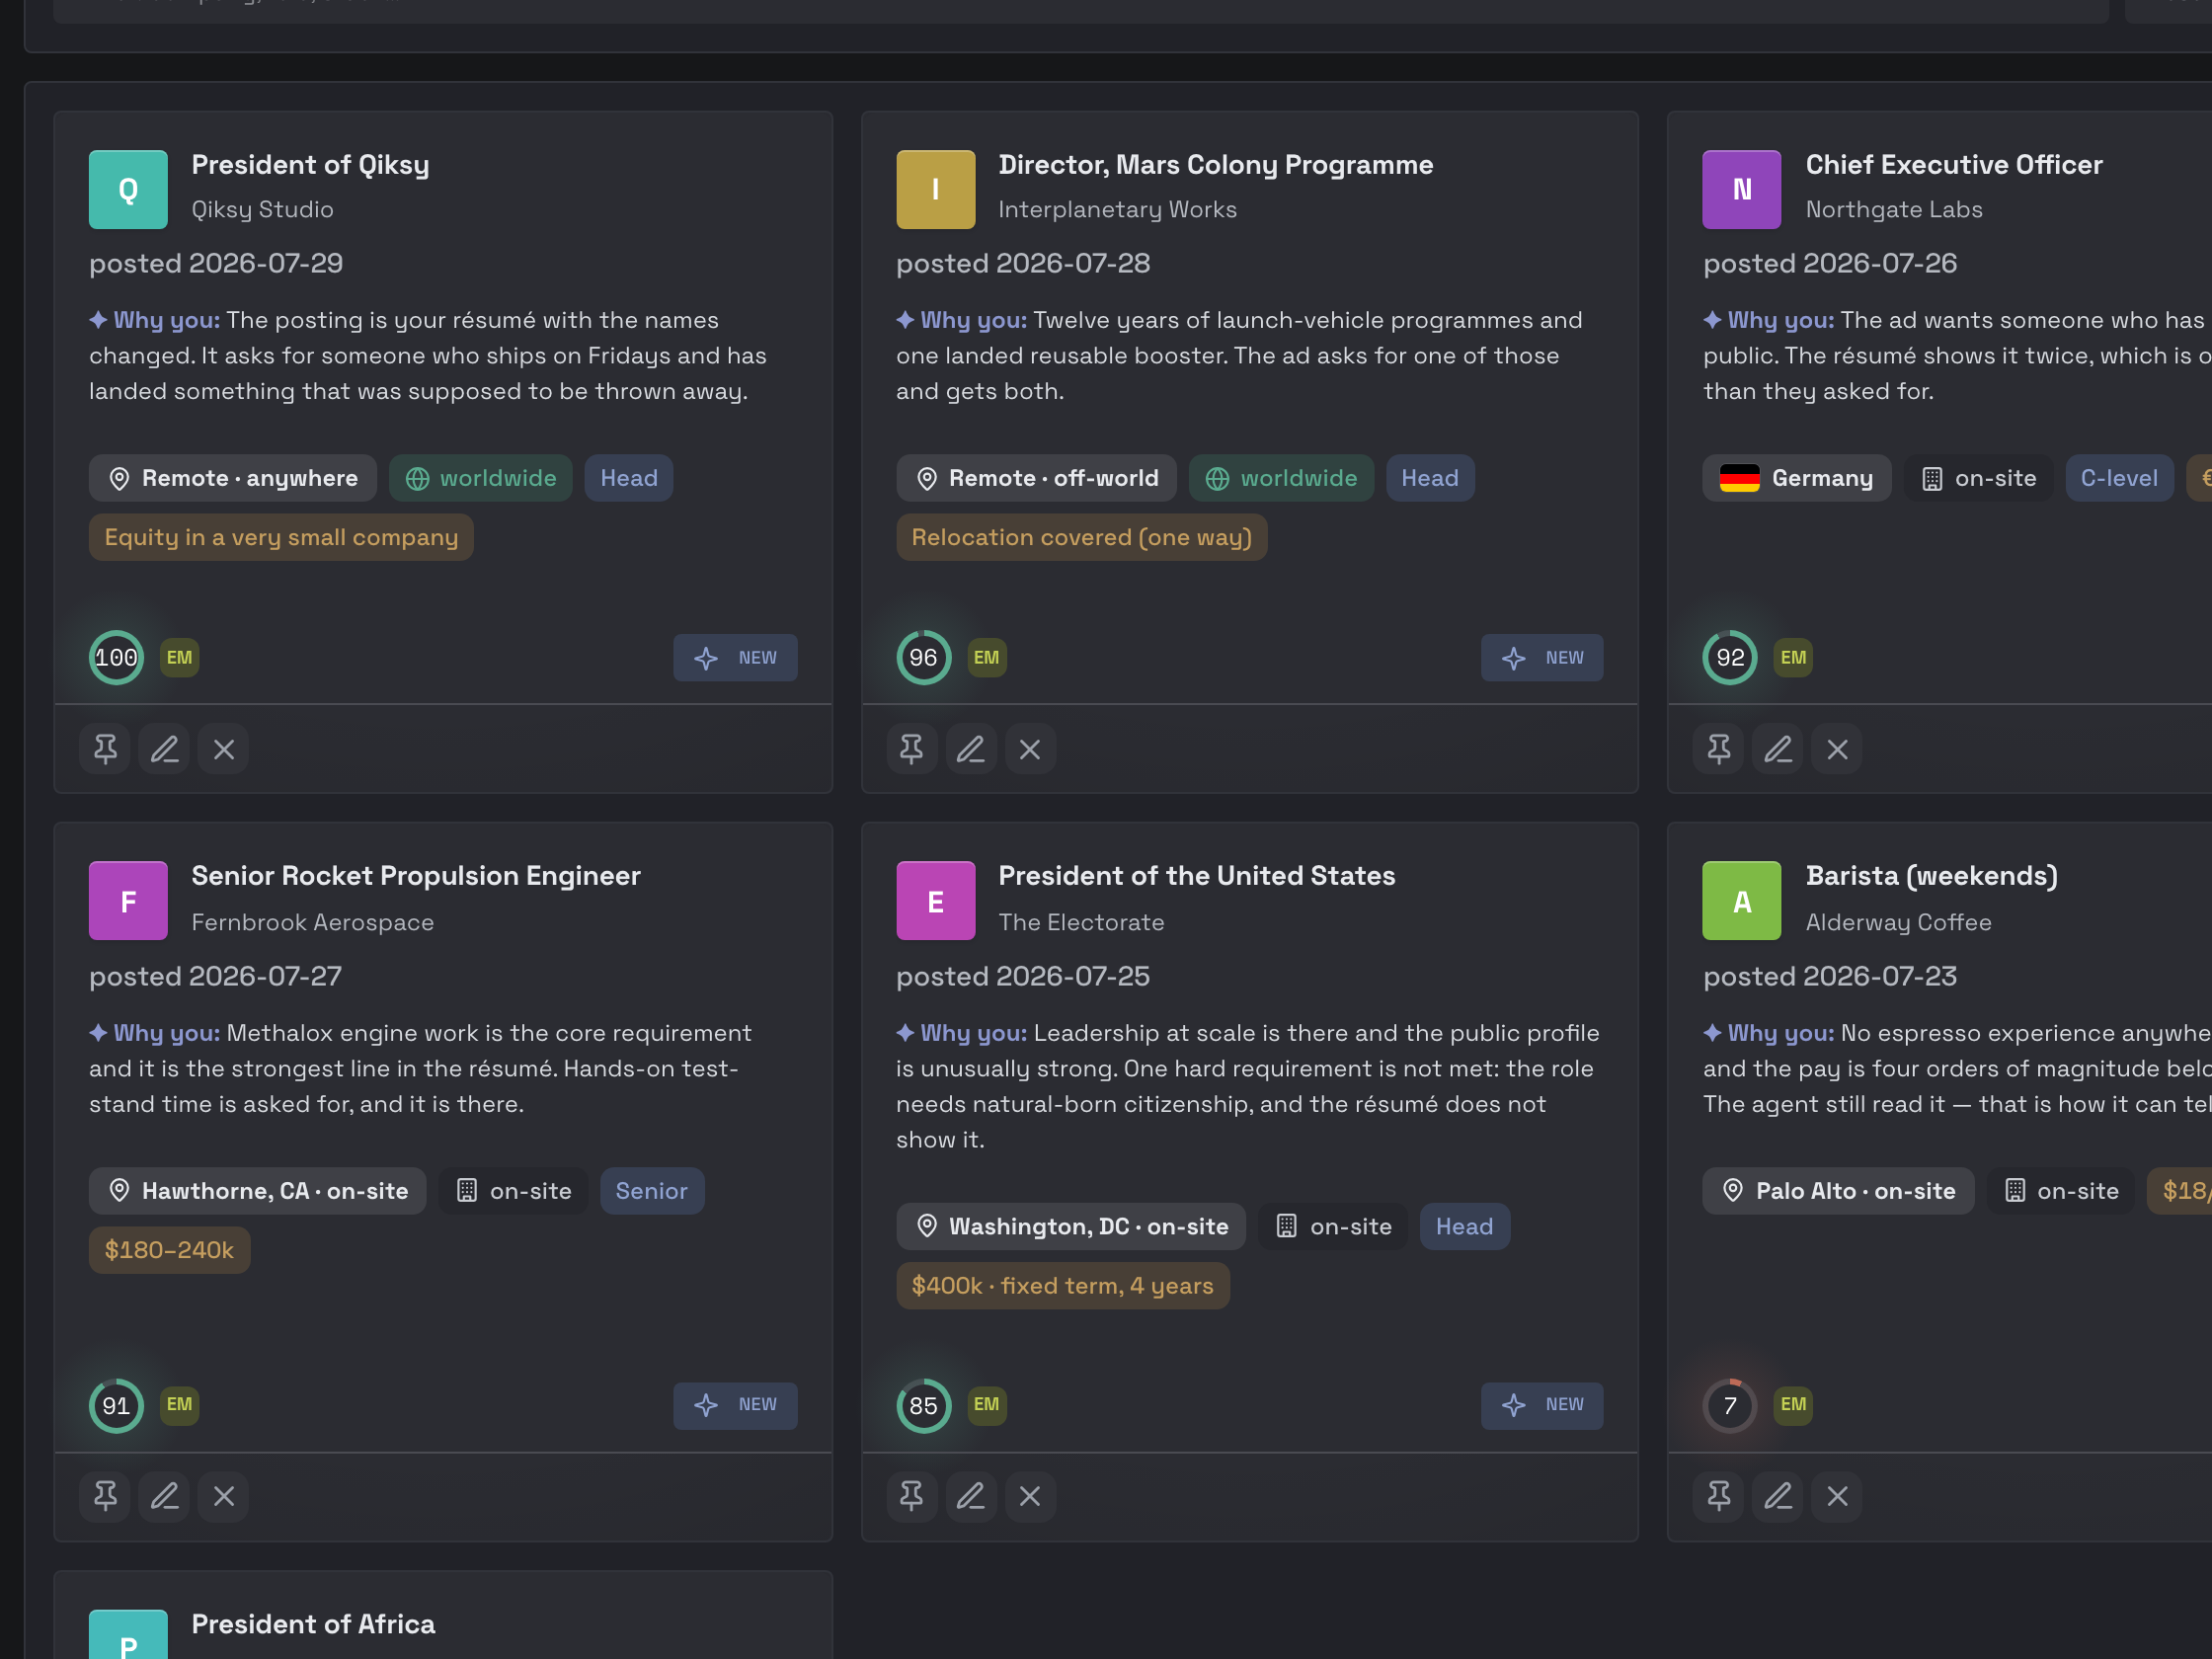This screenshot has height=1659, width=2212.
Task: Edit the Barista (weekends) card
Action: coord(1778,1496)
